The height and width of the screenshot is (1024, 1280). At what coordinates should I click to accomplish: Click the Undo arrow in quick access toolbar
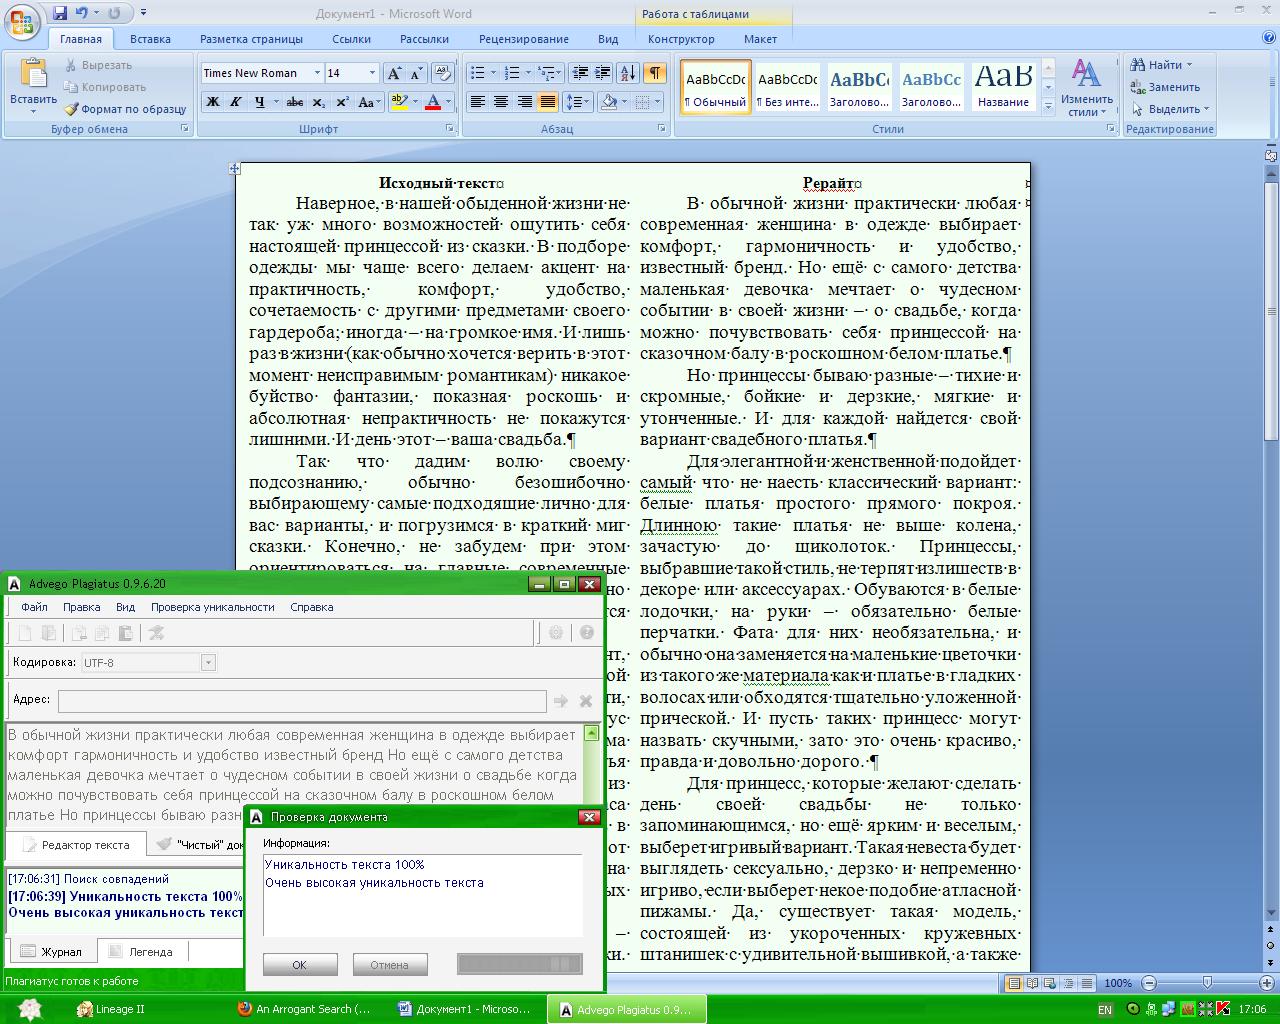(x=81, y=13)
